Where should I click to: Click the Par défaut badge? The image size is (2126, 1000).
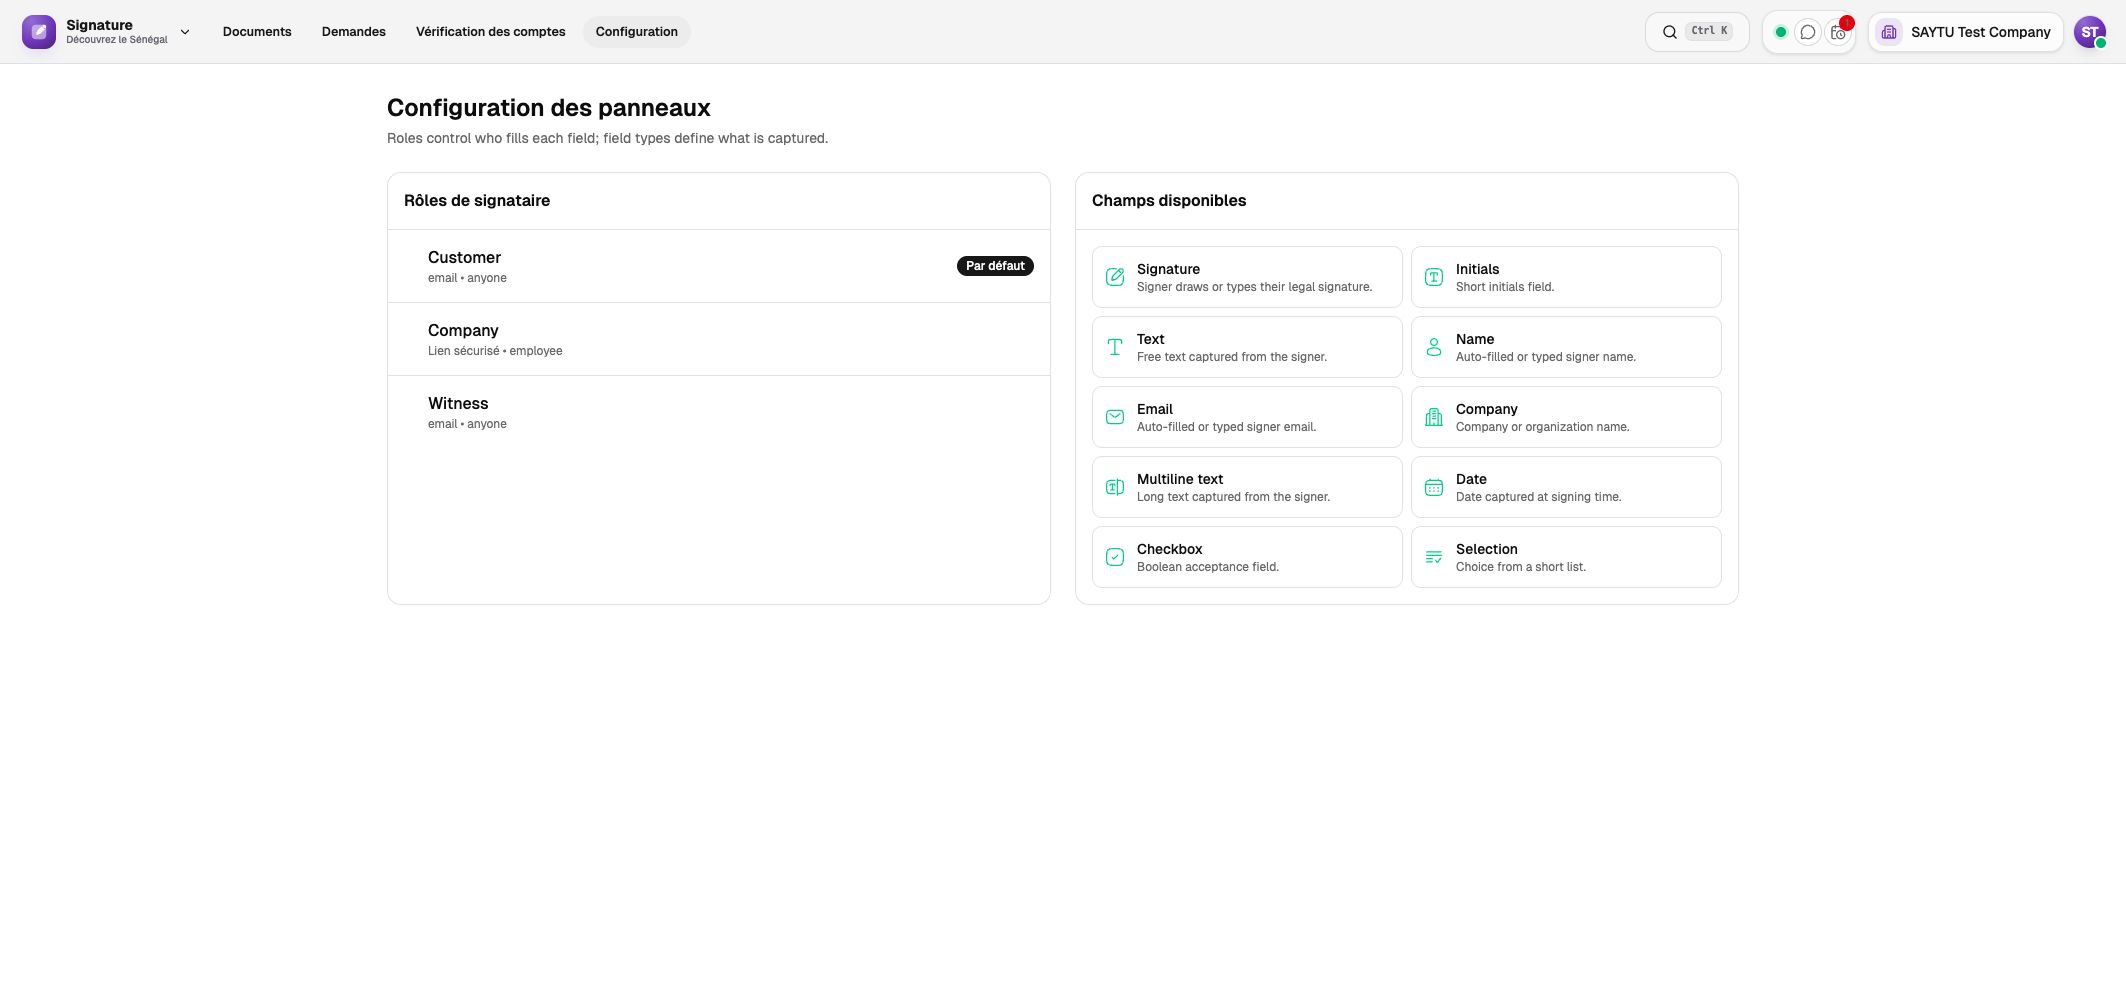(x=995, y=266)
